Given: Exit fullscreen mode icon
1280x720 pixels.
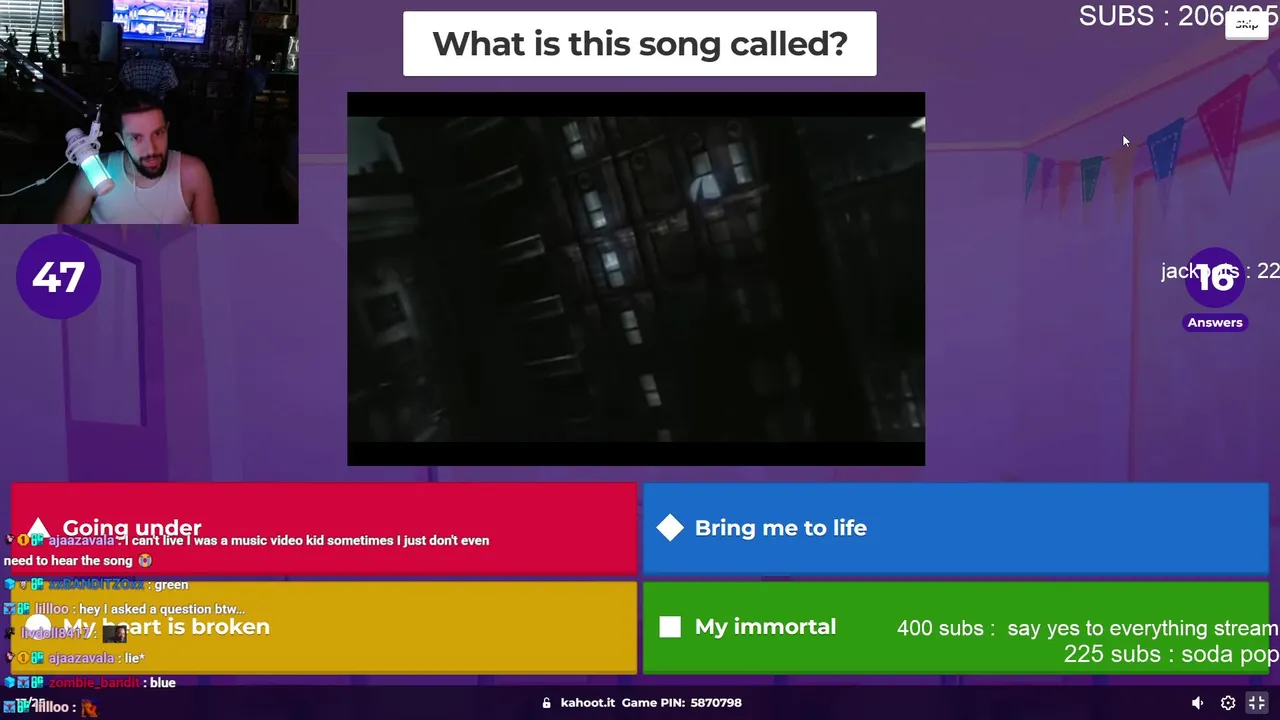Looking at the screenshot, I should pyautogui.click(x=1257, y=703).
